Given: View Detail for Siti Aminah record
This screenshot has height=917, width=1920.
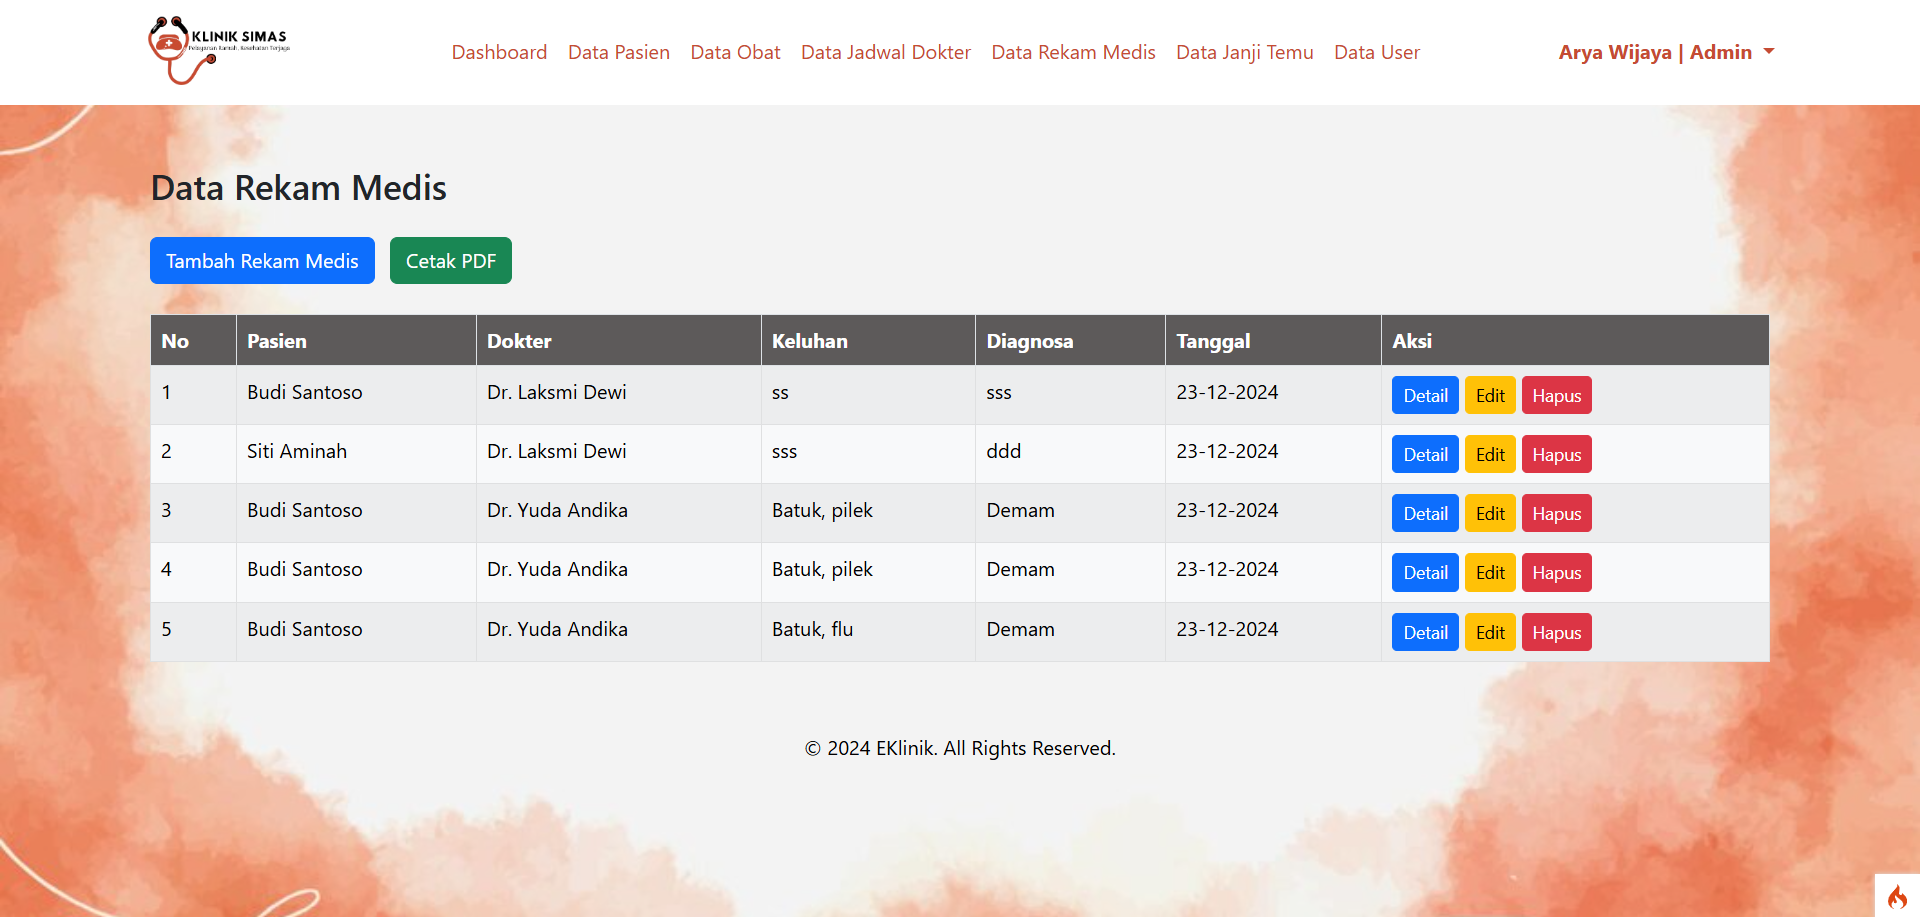Looking at the screenshot, I should pyautogui.click(x=1425, y=454).
